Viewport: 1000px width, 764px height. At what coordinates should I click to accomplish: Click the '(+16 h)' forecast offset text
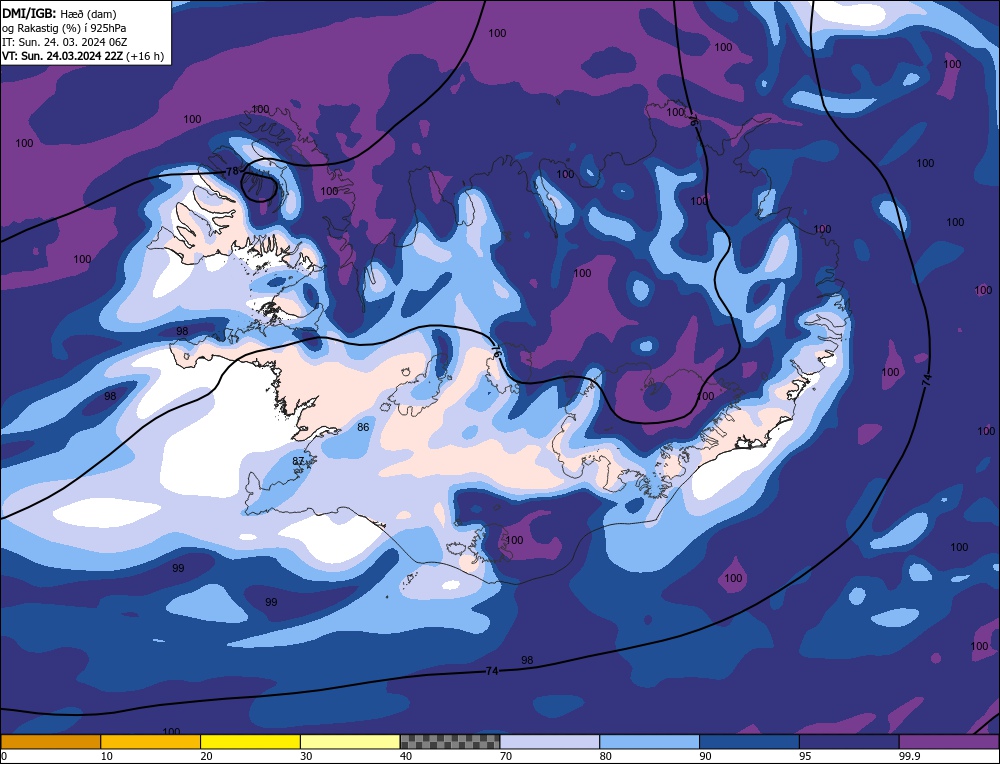pyautogui.click(x=145, y=56)
